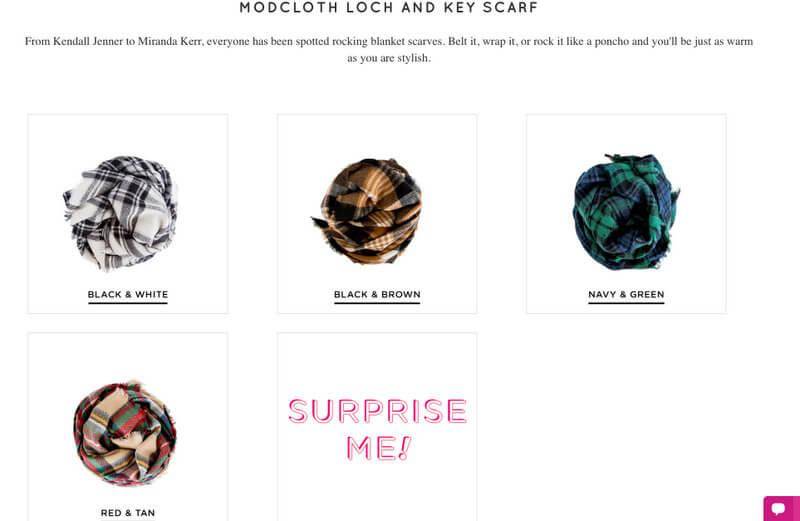Select the black and brown plaid scarf image
The width and height of the screenshot is (800, 521).
click(367, 211)
